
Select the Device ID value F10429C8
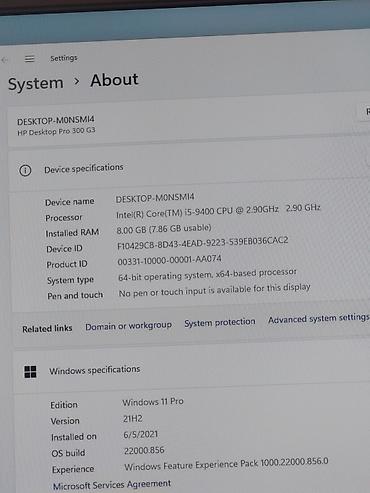coord(203,243)
